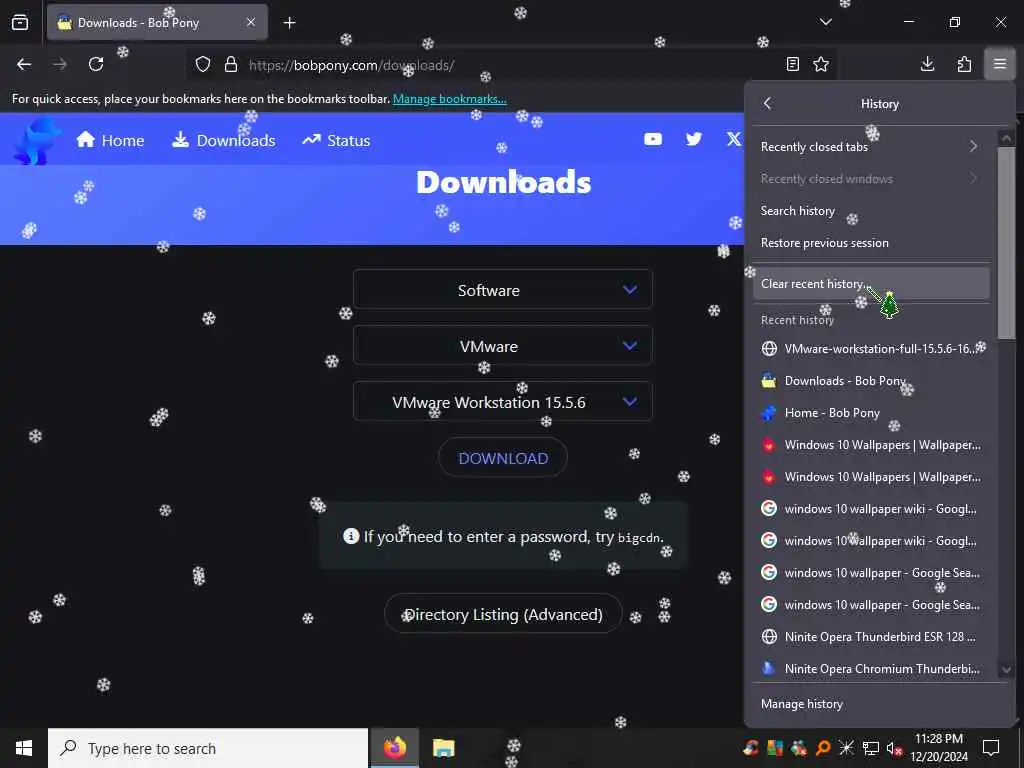
Task: Open Downloads - Bob Pony history entry
Action: 871,381
